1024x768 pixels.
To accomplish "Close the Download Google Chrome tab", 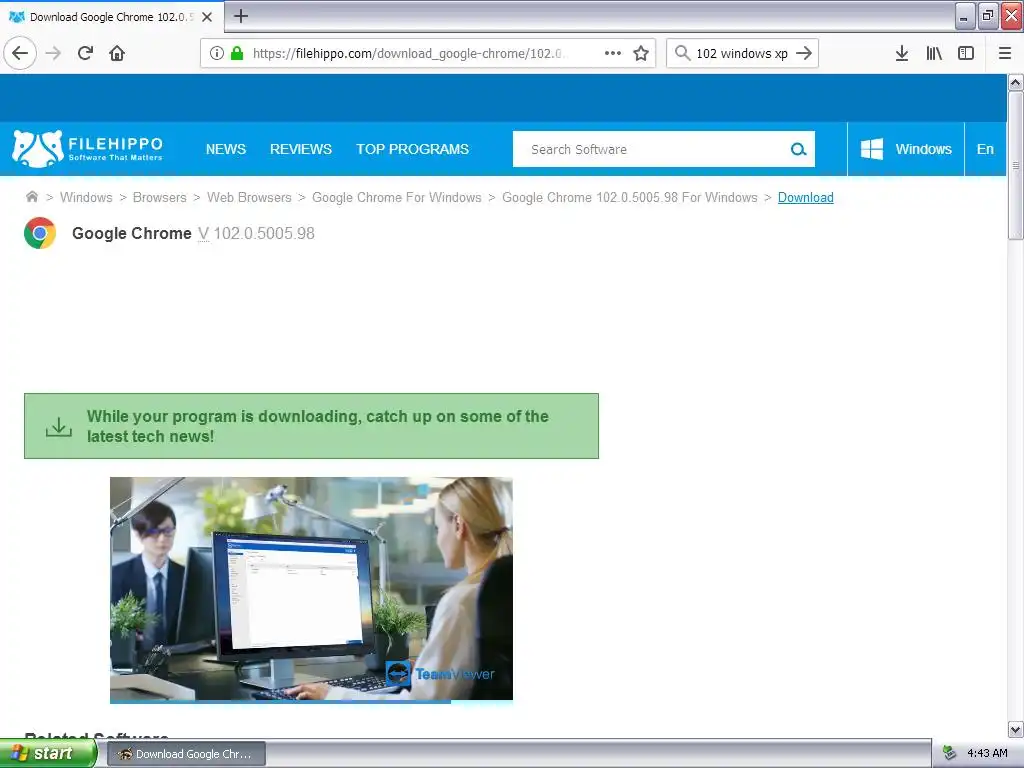I will (207, 17).
